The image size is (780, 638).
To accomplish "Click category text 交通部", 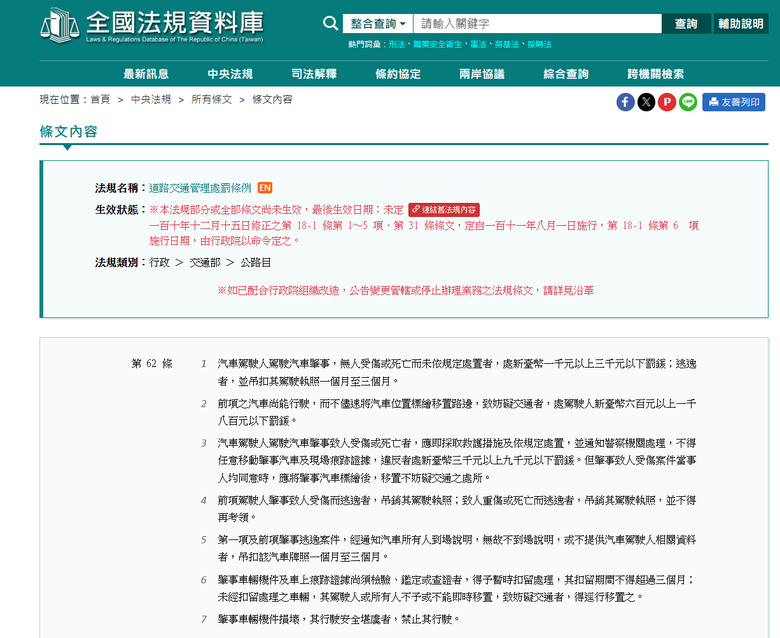I will pyautogui.click(x=205, y=263).
